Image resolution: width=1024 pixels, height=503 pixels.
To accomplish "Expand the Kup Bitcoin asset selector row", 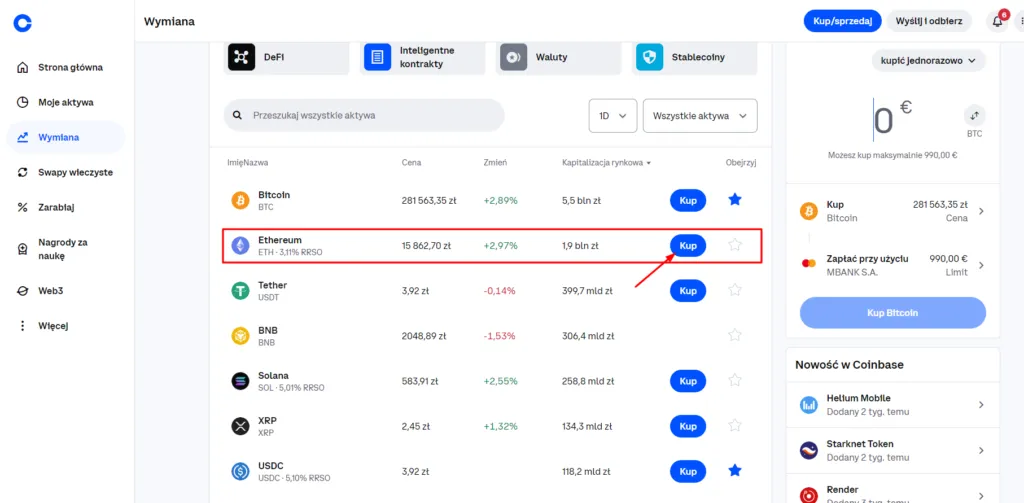I will 893,211.
